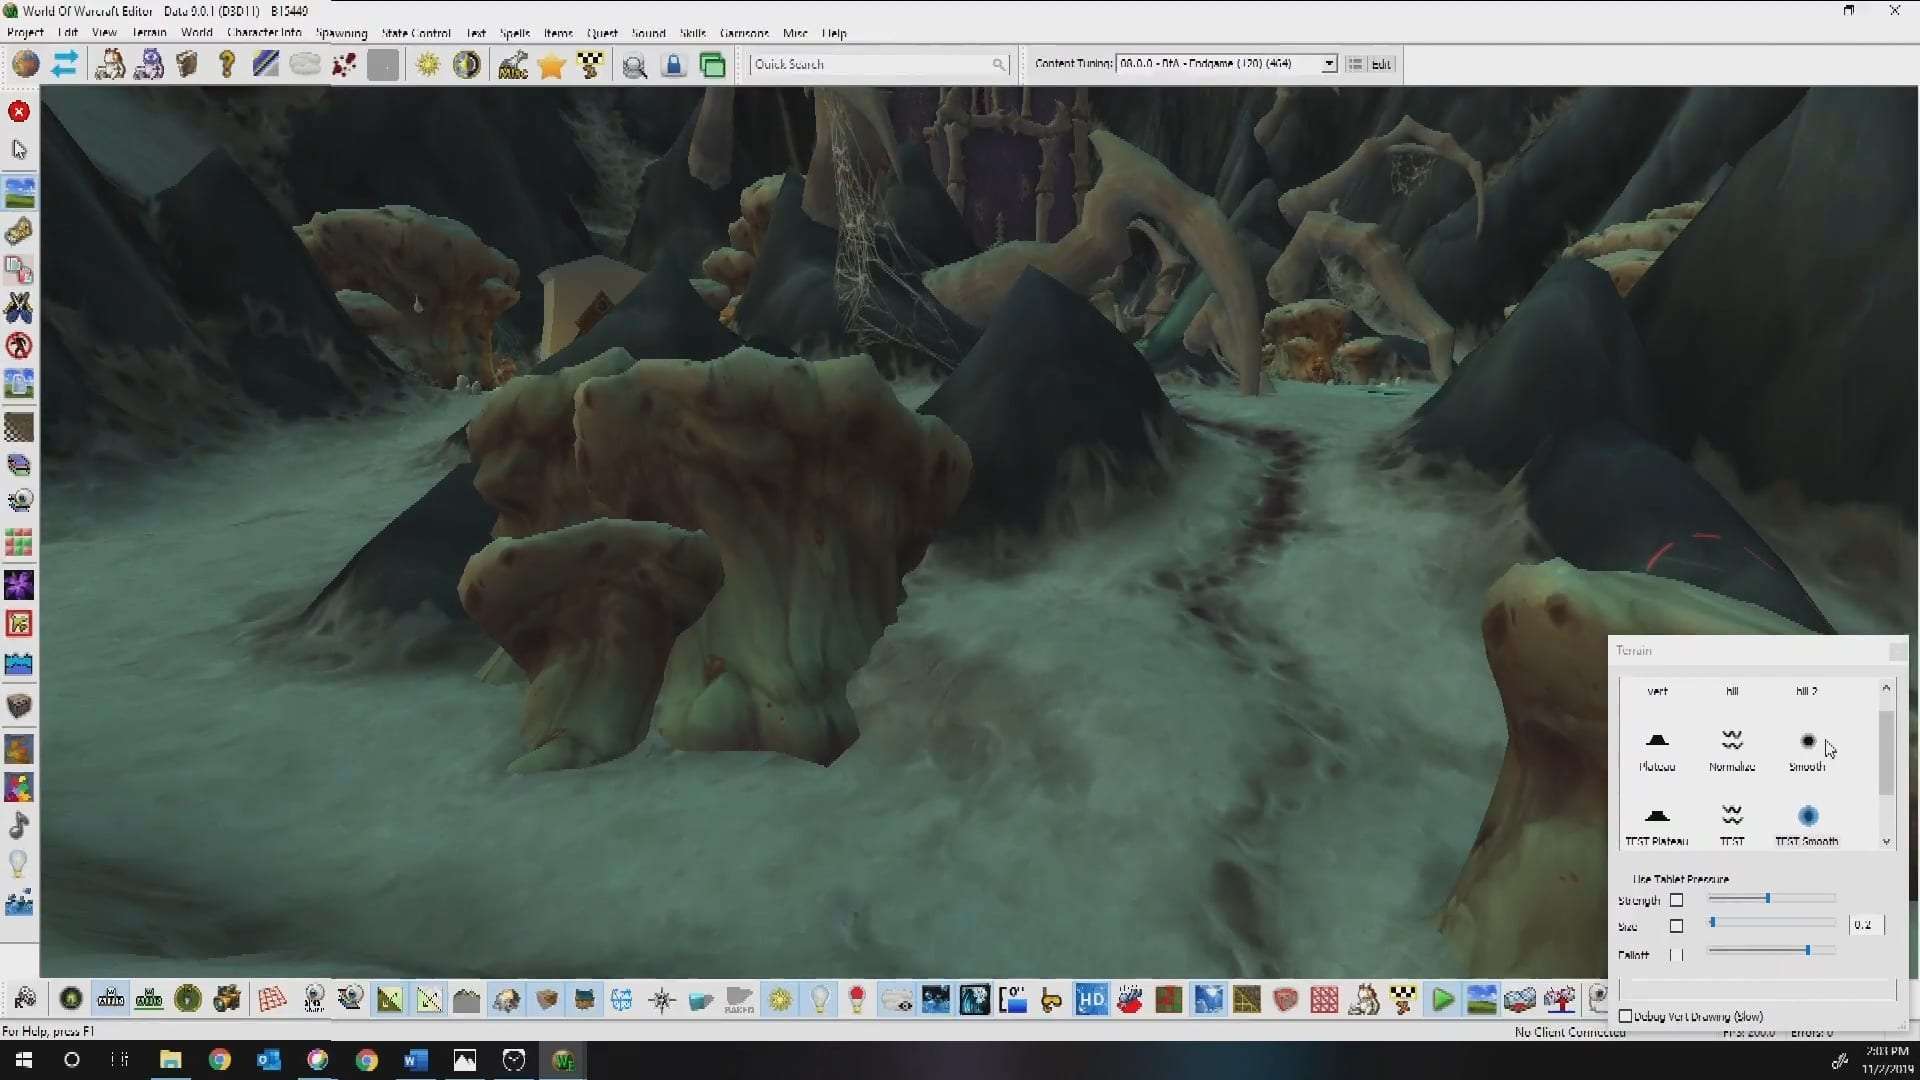This screenshot has height=1080, width=1920.
Task: Enable Strength tablet pressure checkbox
Action: pos(1677,900)
